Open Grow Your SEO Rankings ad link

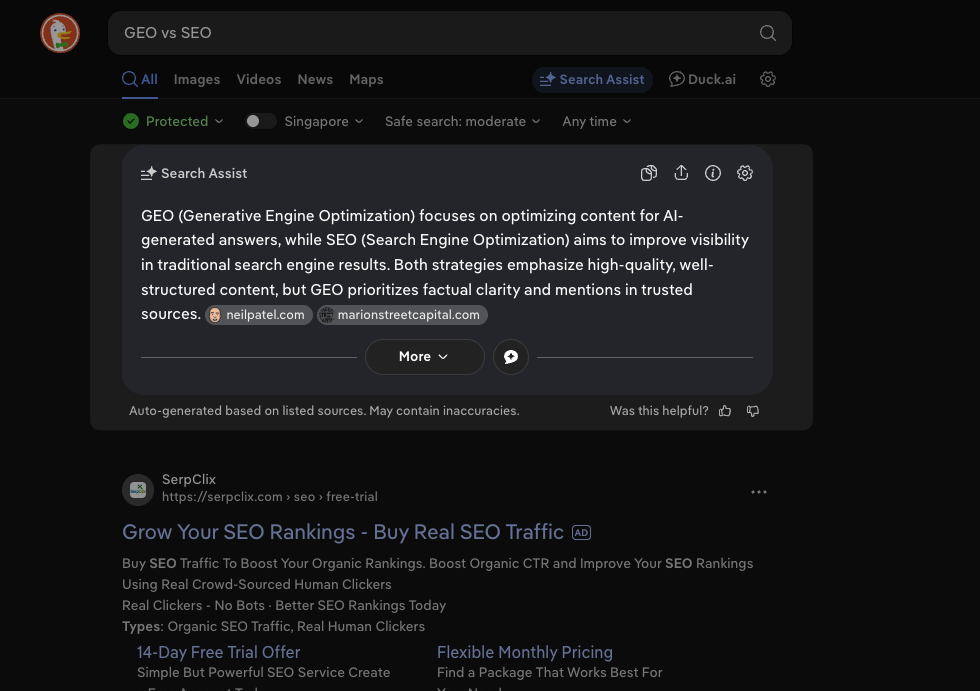point(342,532)
